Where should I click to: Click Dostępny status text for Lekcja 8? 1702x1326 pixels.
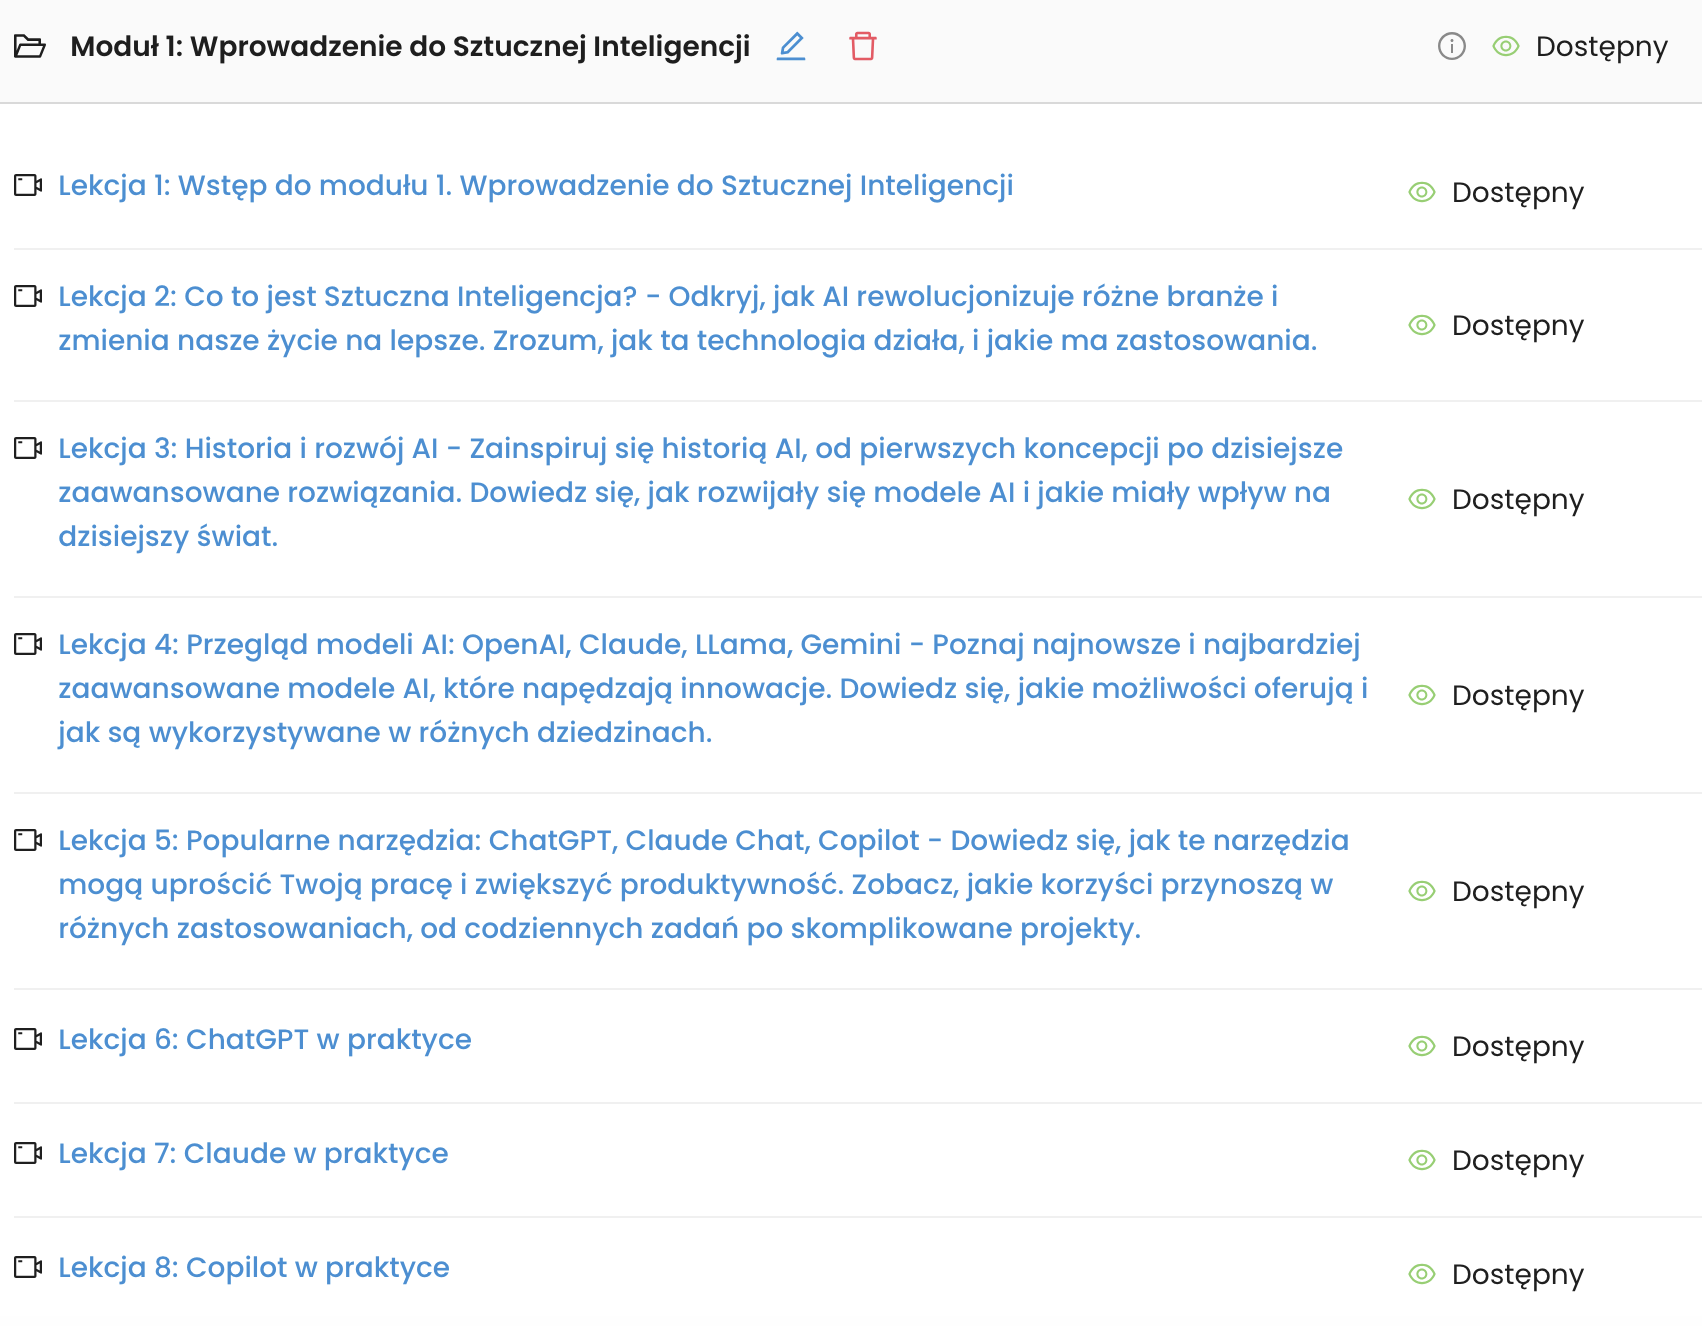click(1518, 1275)
